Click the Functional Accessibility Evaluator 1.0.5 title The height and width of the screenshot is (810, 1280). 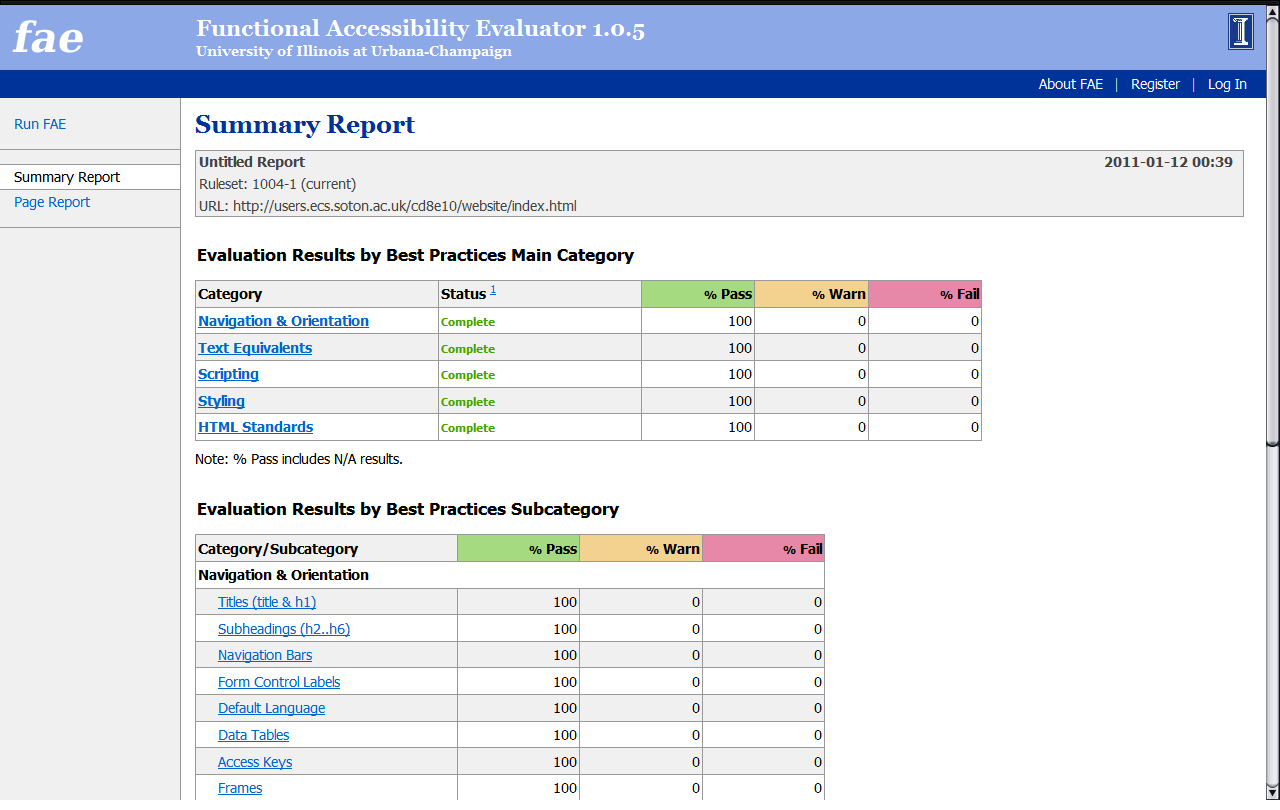coord(420,29)
